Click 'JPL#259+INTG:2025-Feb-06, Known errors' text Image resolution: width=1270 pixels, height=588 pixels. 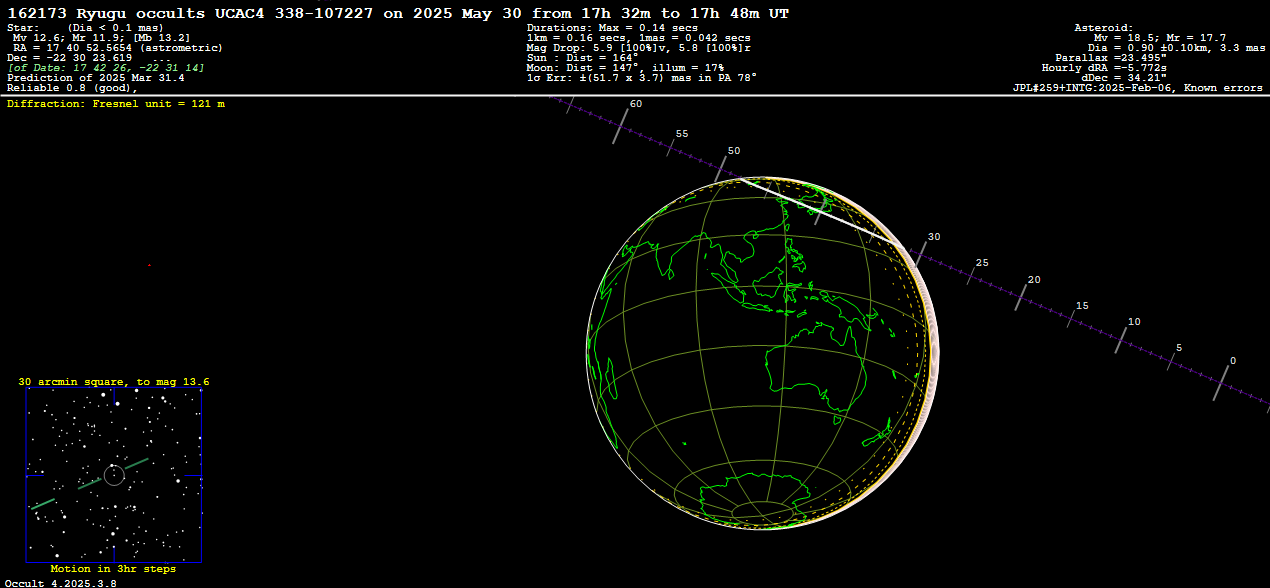click(x=1138, y=88)
